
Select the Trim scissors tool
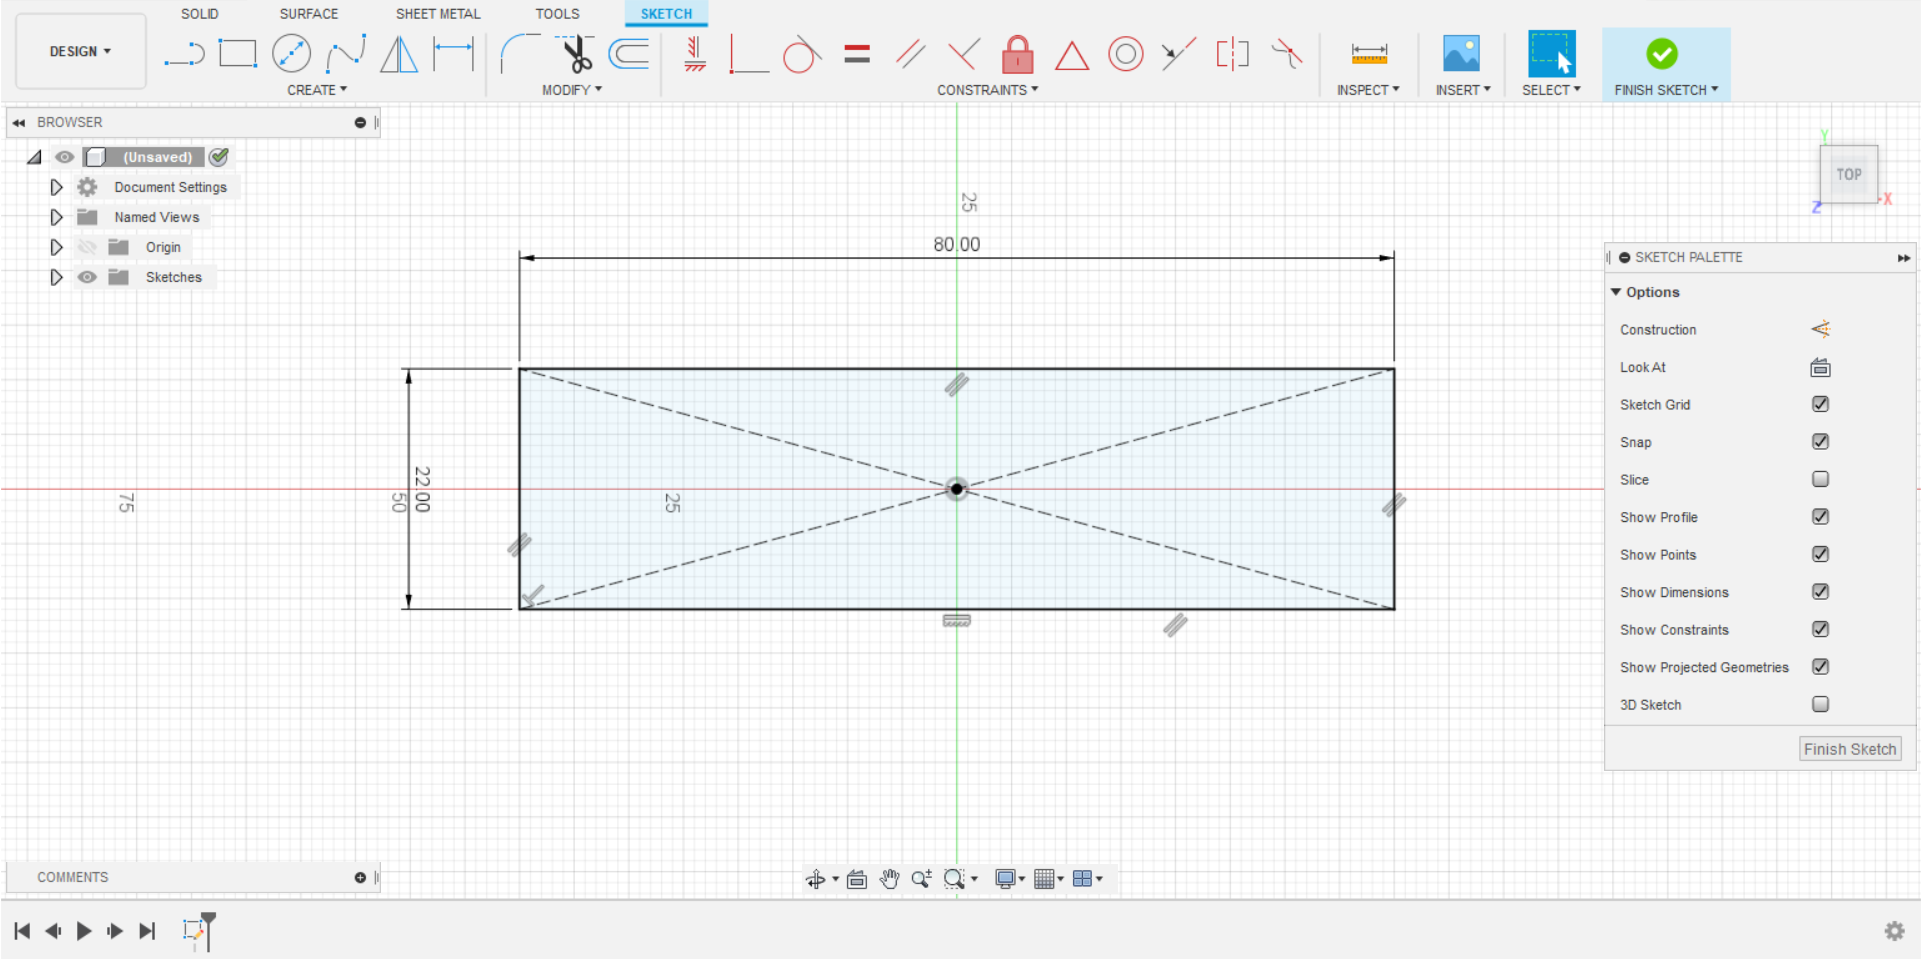pyautogui.click(x=575, y=53)
